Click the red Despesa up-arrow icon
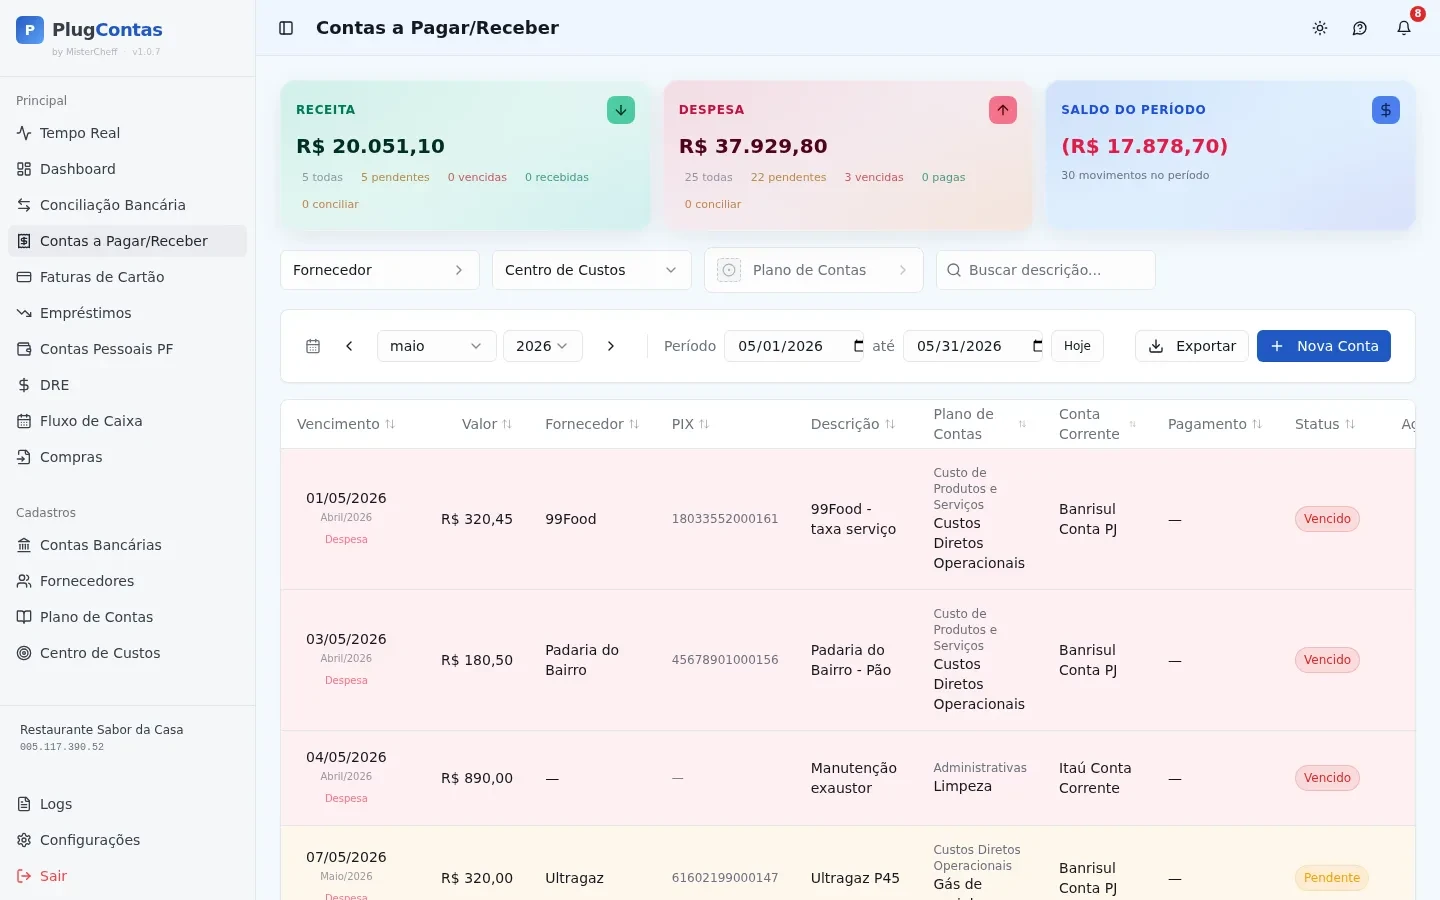 1003,110
